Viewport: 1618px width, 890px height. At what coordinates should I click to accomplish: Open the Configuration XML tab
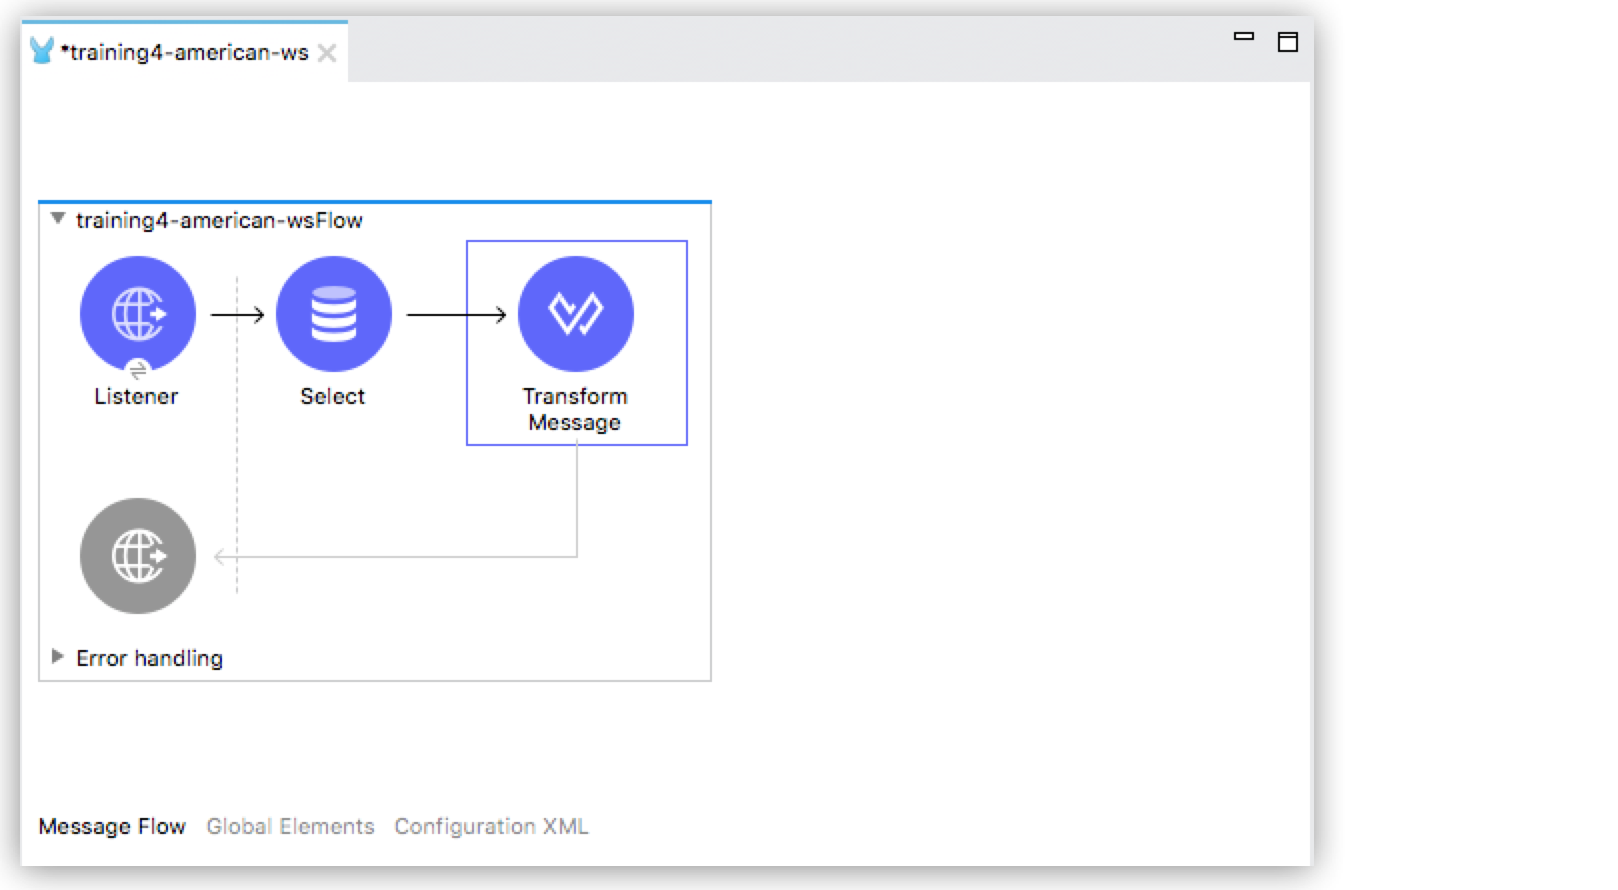491,826
